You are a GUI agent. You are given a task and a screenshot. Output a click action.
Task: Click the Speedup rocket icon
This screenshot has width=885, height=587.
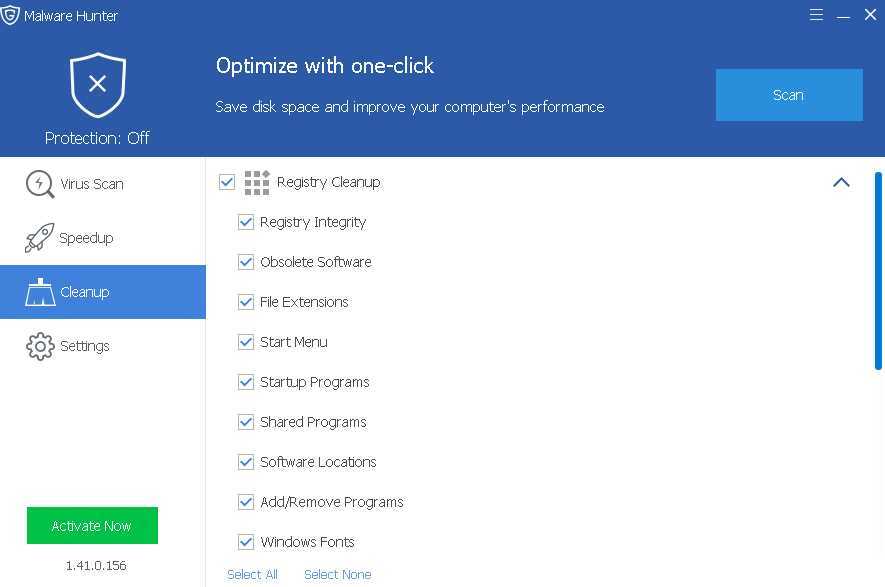point(39,238)
